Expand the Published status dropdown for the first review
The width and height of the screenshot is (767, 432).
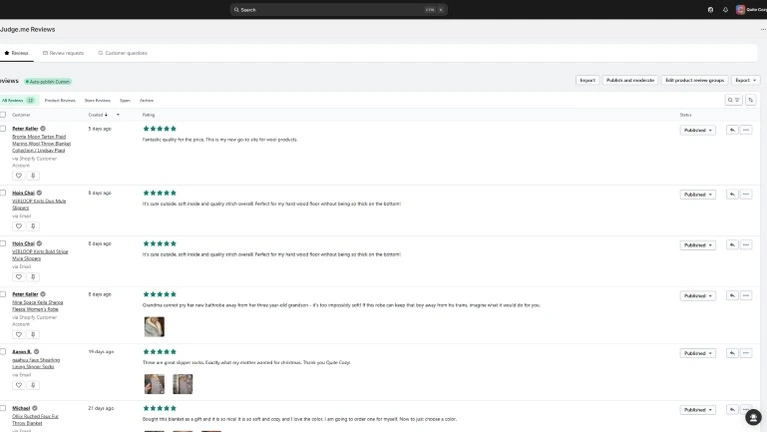coord(698,130)
